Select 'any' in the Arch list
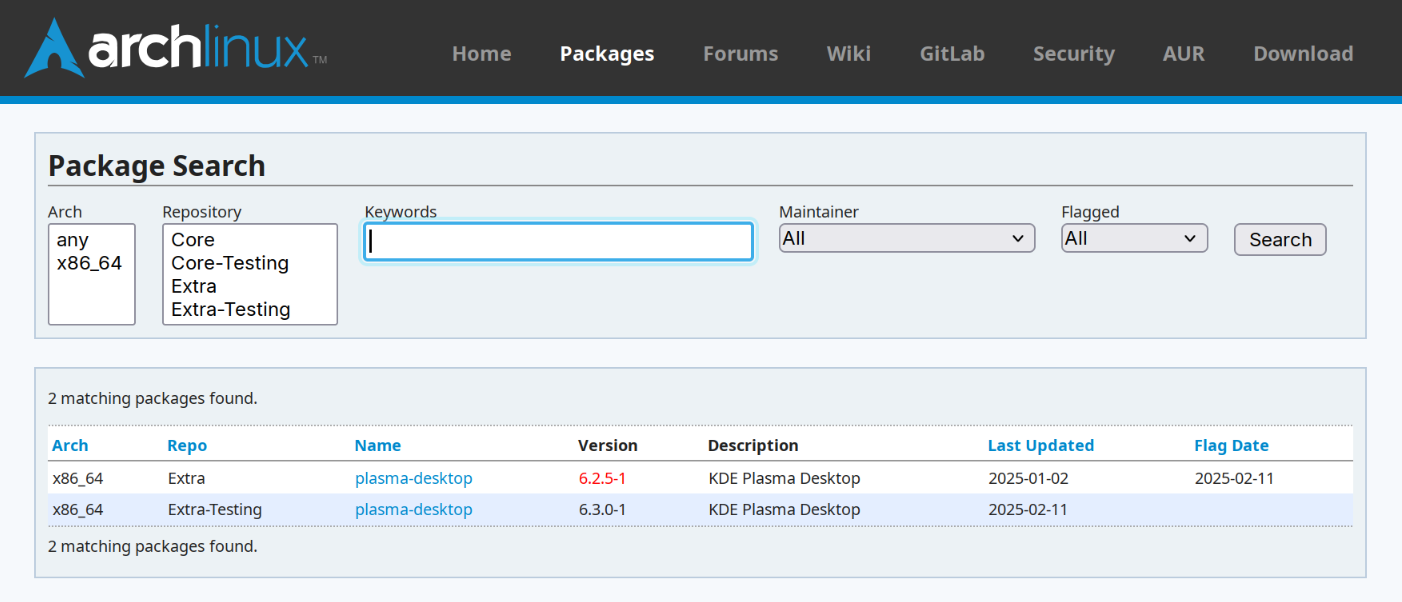 pos(91,240)
